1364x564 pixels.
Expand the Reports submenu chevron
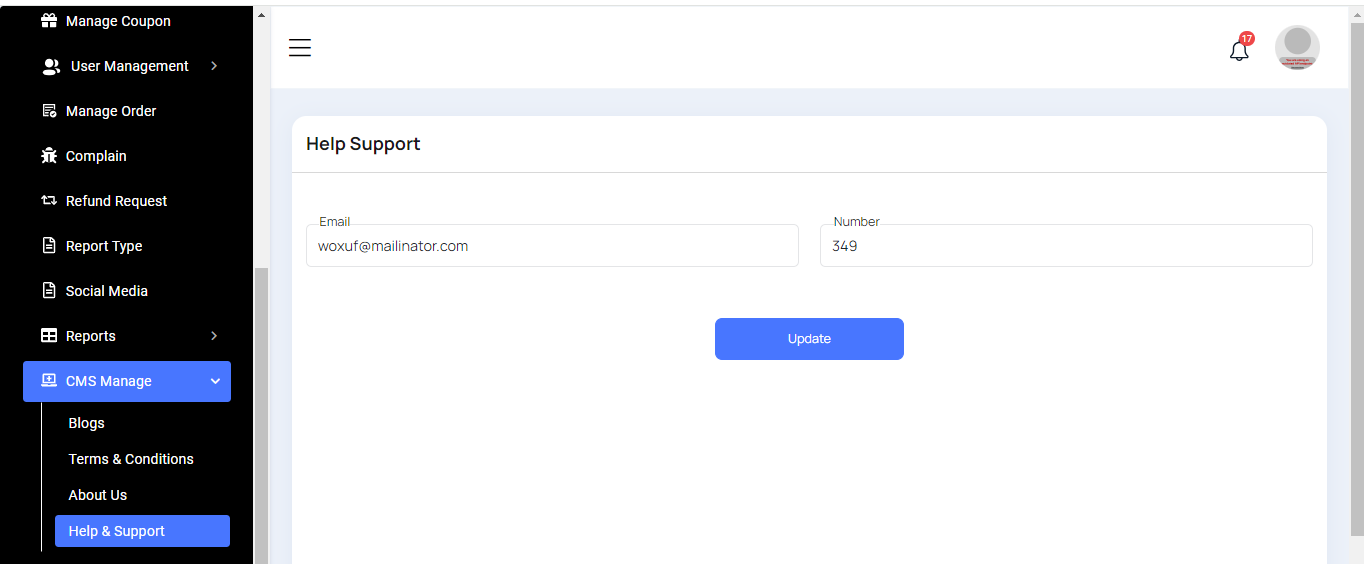214,336
